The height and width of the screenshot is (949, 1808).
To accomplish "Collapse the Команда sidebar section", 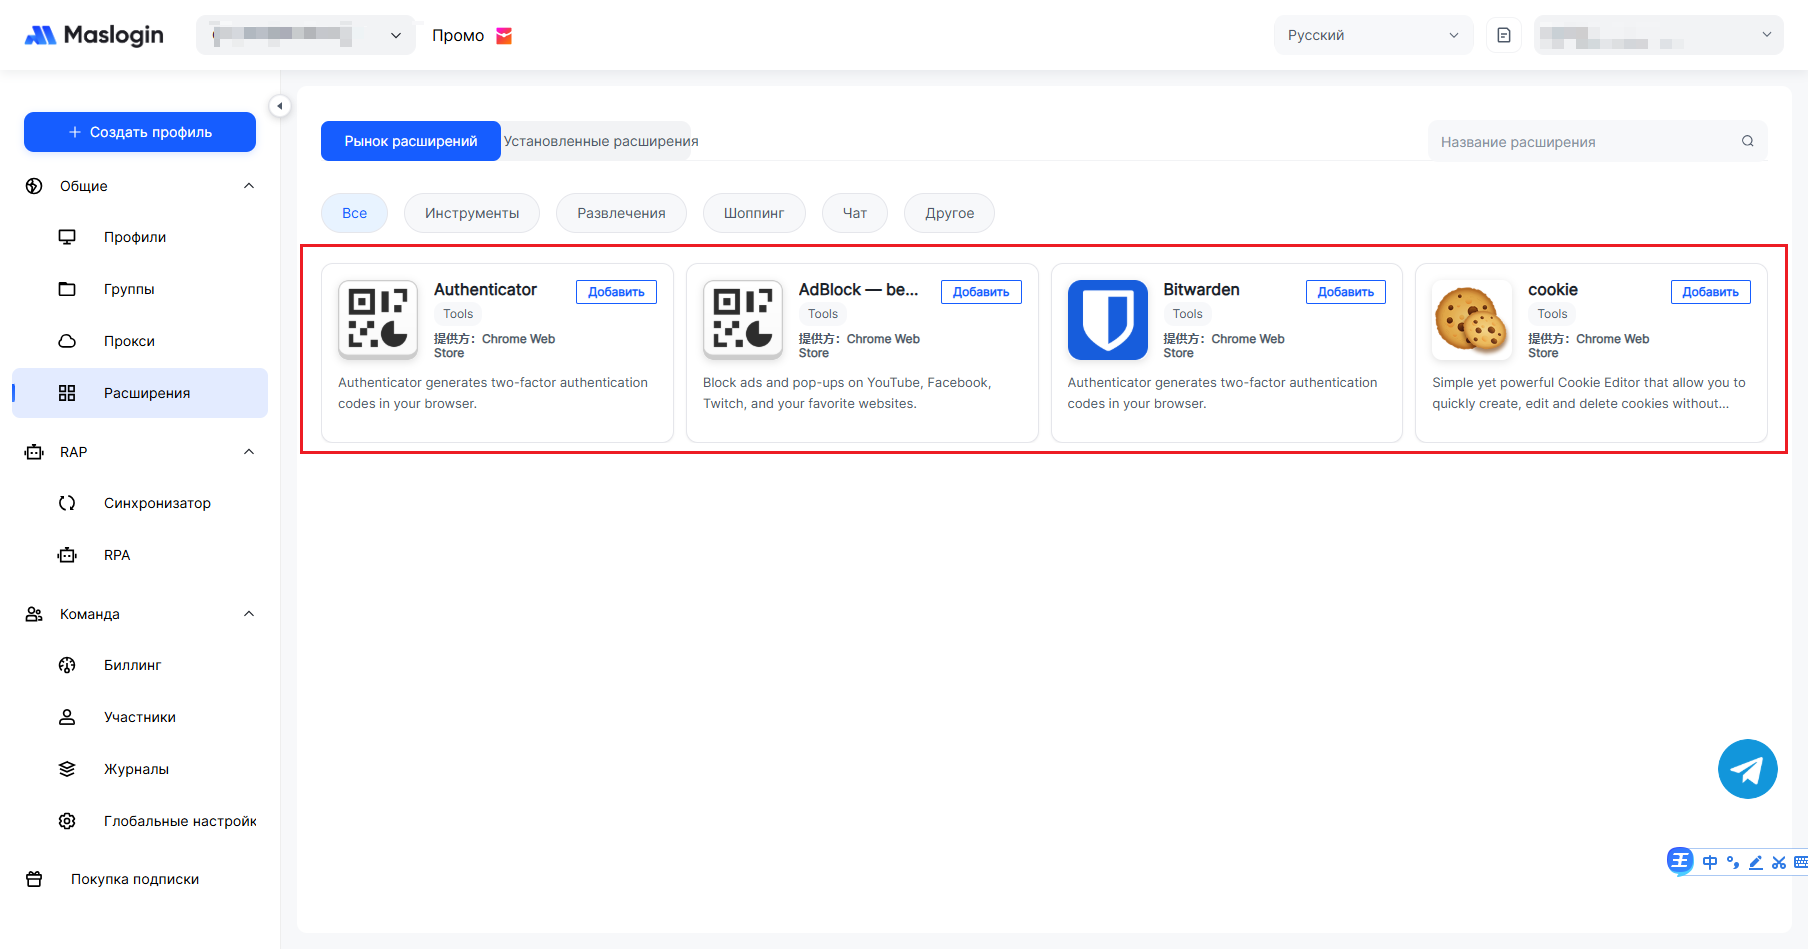I will [249, 614].
